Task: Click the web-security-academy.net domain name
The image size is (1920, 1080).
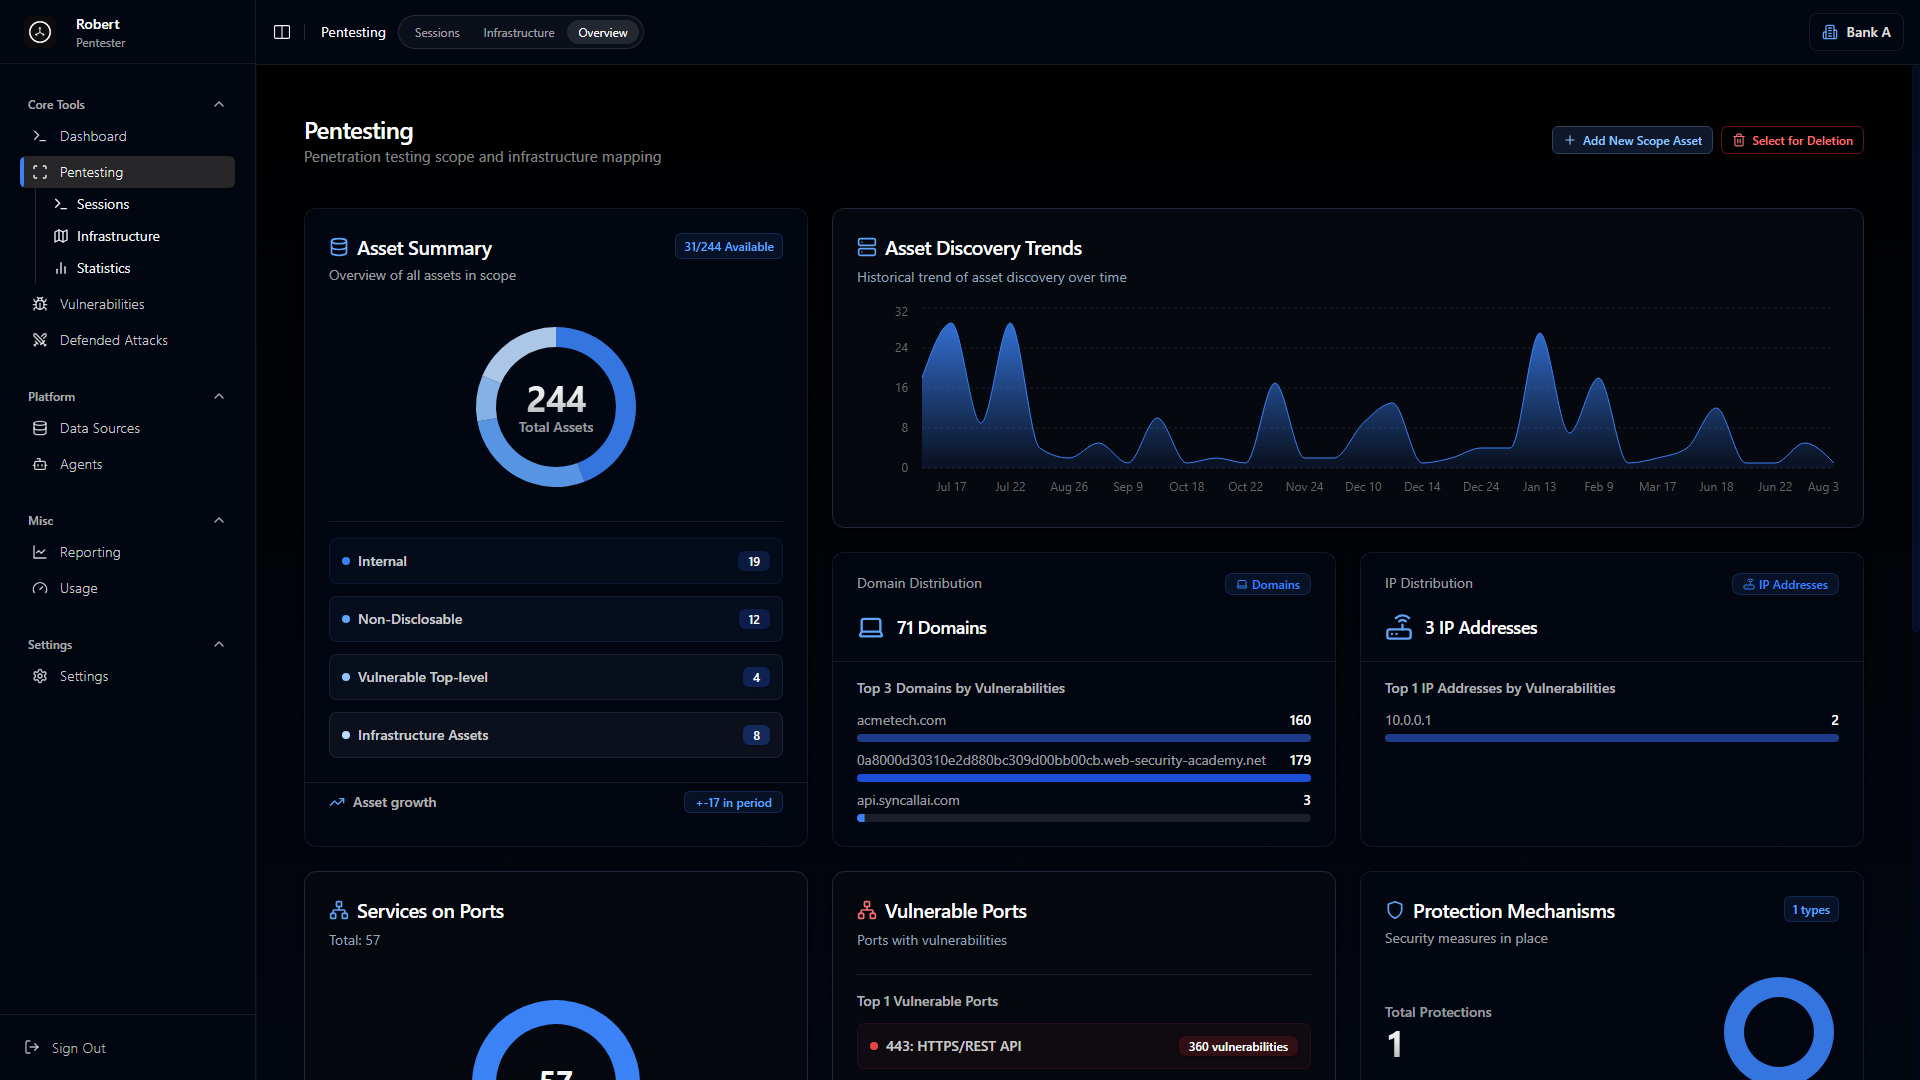Action: 1061,760
